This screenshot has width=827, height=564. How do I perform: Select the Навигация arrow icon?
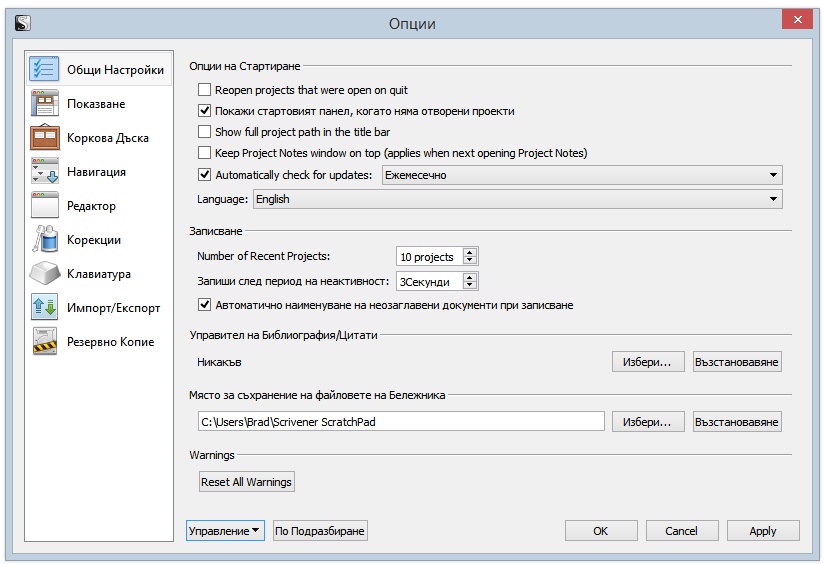[x=46, y=172]
